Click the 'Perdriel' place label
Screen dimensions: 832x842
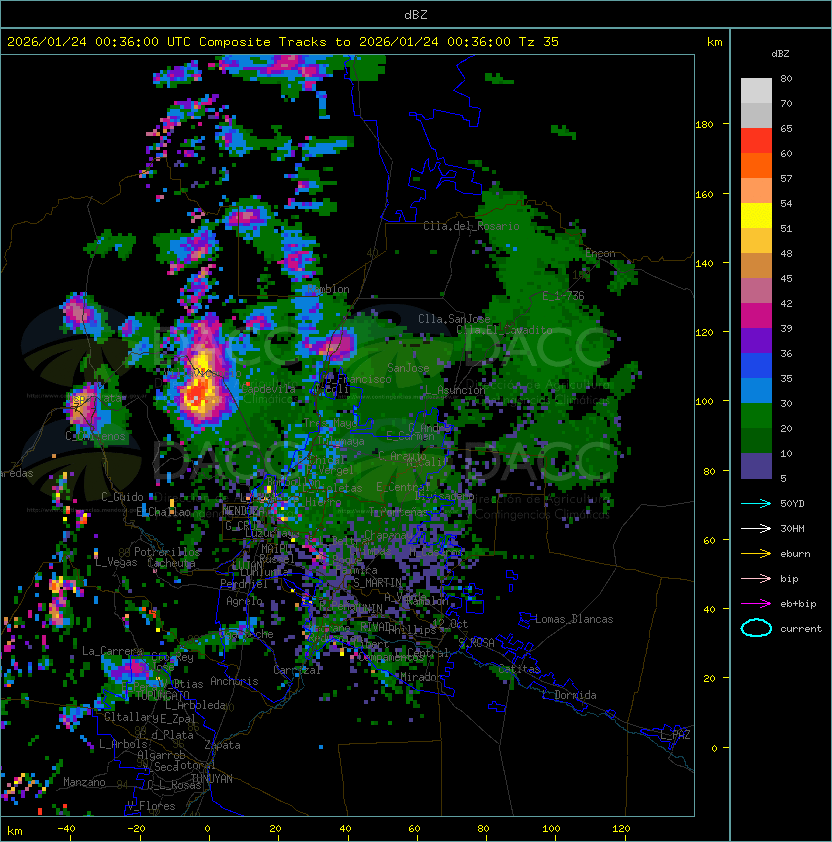[x=243, y=584]
